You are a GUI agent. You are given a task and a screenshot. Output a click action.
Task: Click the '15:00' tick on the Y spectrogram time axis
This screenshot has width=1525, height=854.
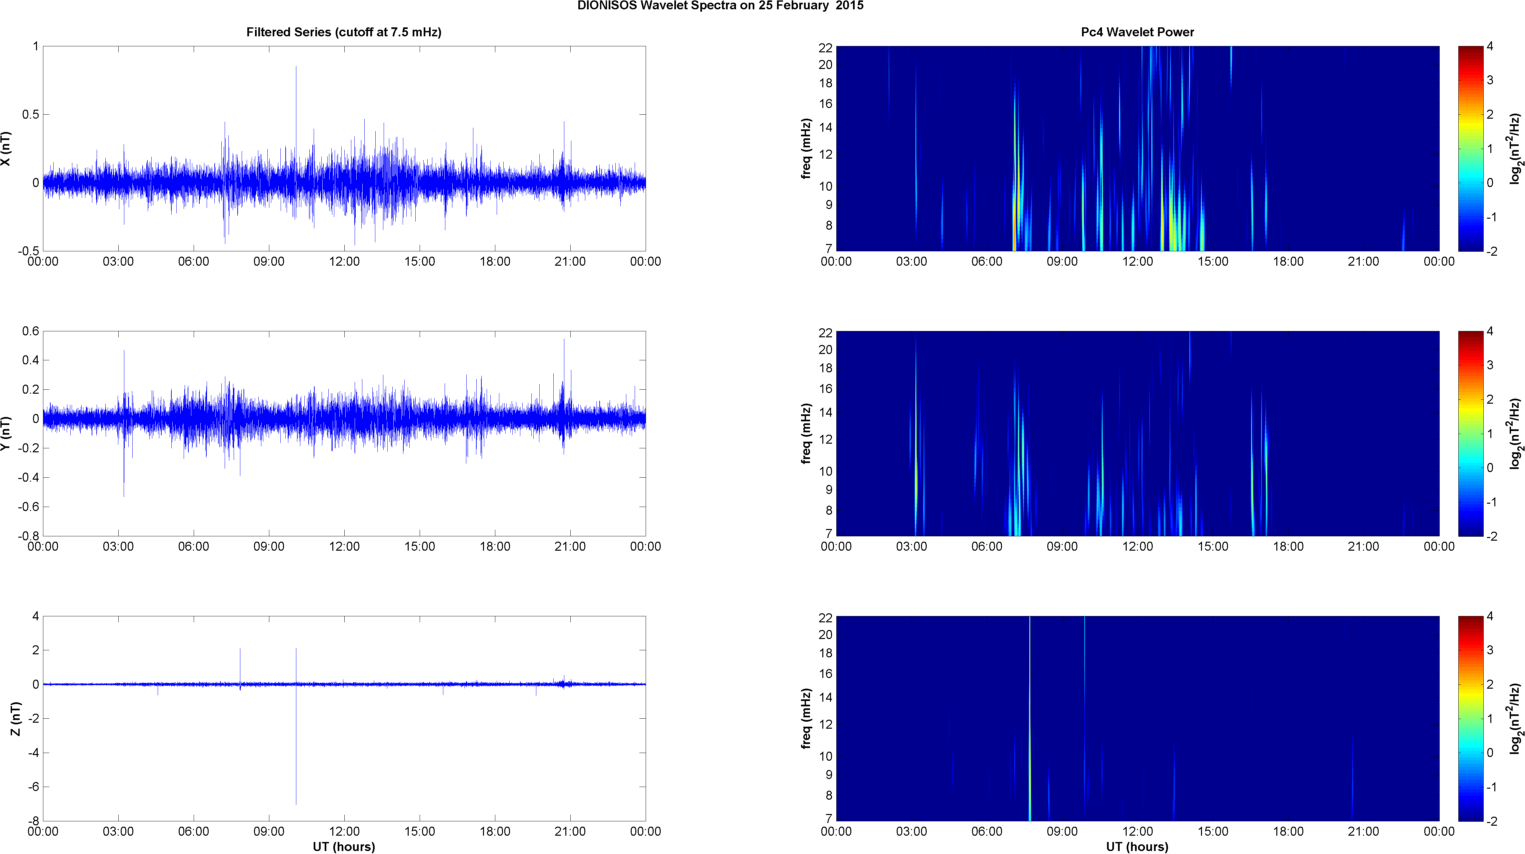tap(1213, 547)
